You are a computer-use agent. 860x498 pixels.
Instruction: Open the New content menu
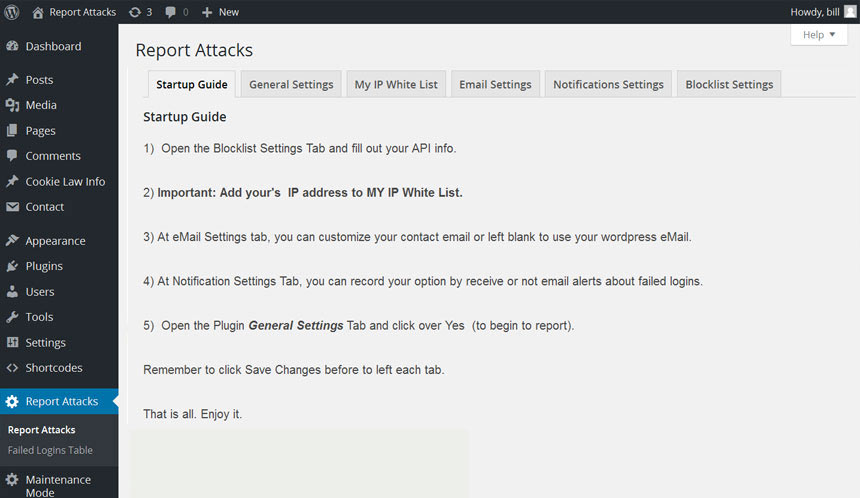coord(220,12)
